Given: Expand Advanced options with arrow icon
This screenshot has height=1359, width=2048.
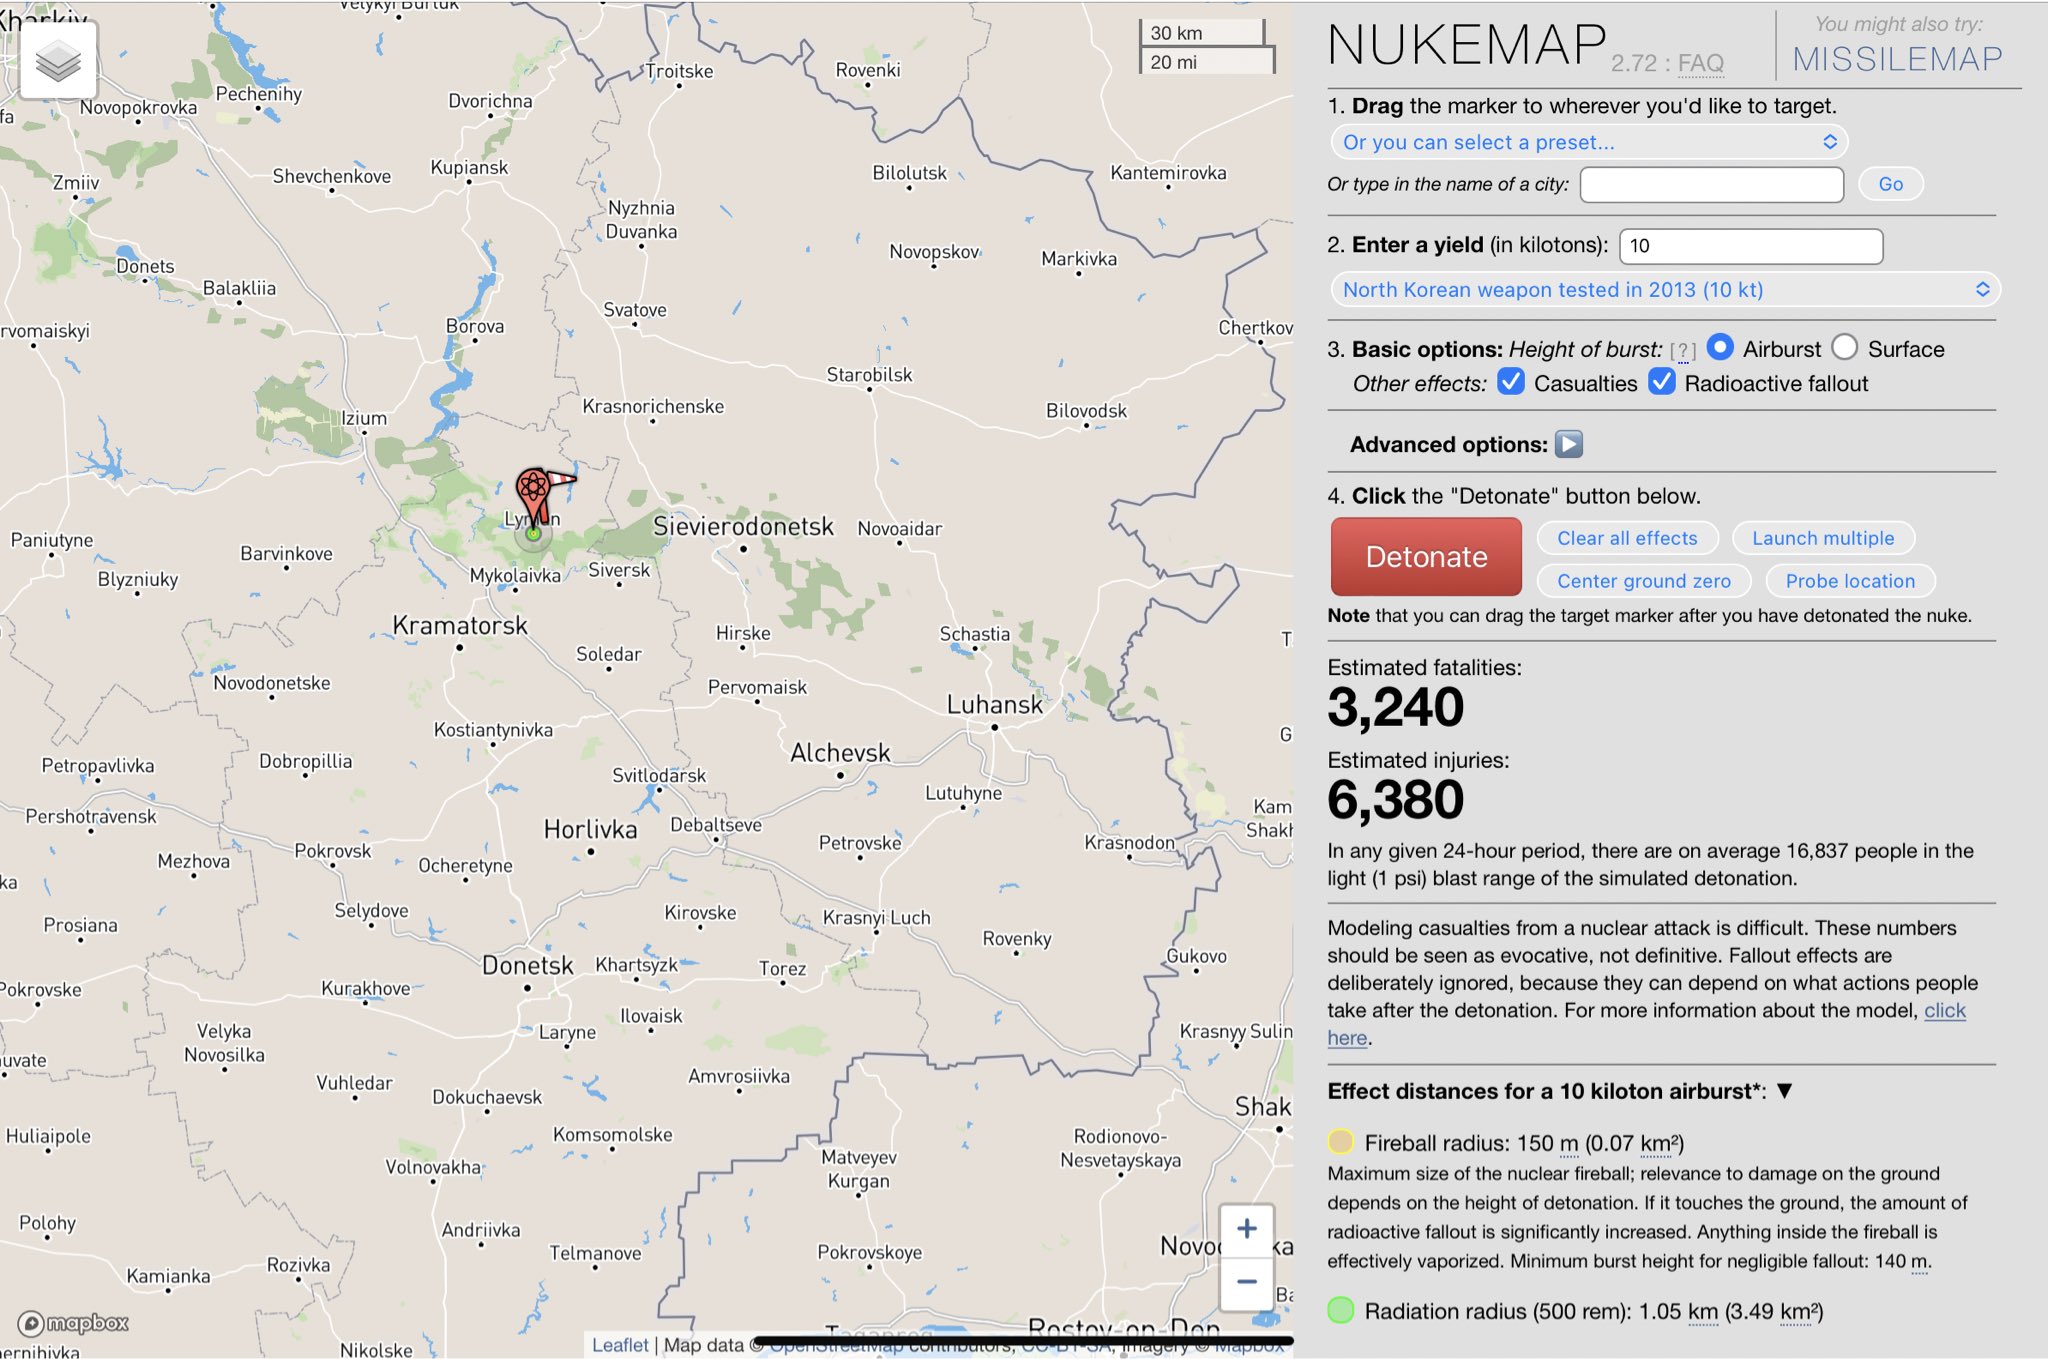Looking at the screenshot, I should [1569, 444].
